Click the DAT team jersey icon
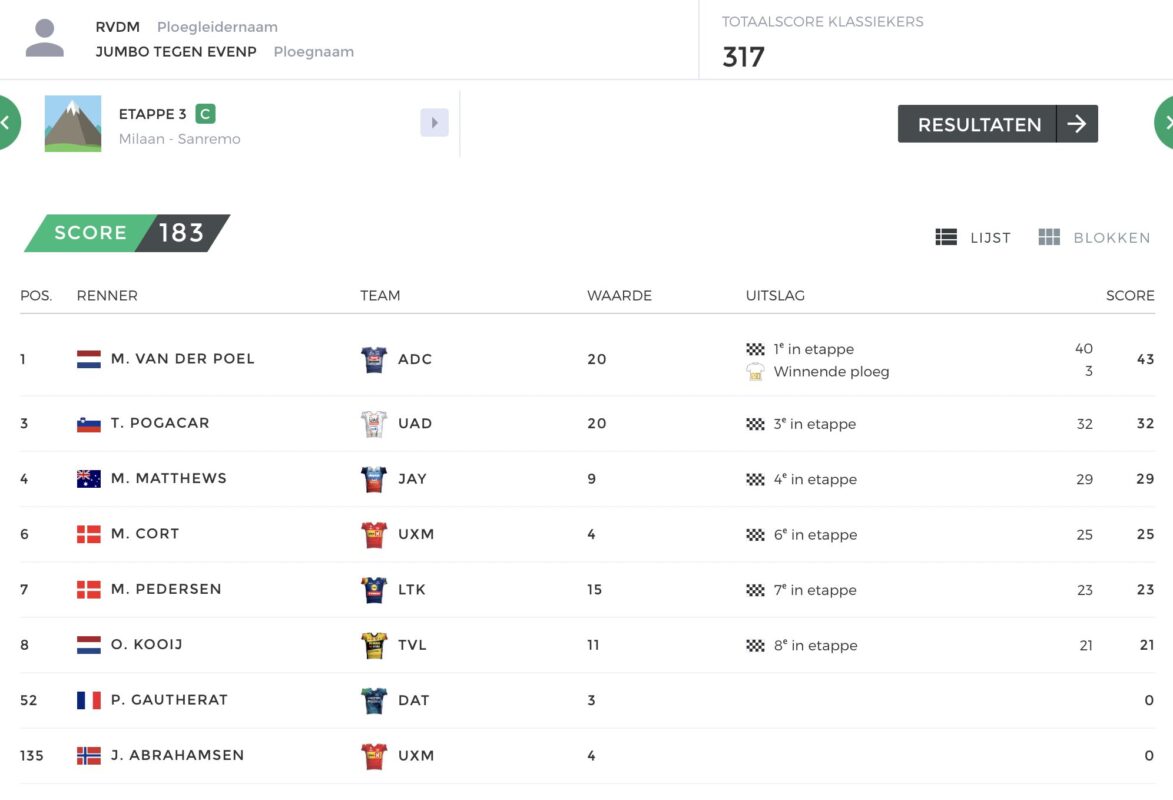1173x800 pixels. (x=374, y=700)
